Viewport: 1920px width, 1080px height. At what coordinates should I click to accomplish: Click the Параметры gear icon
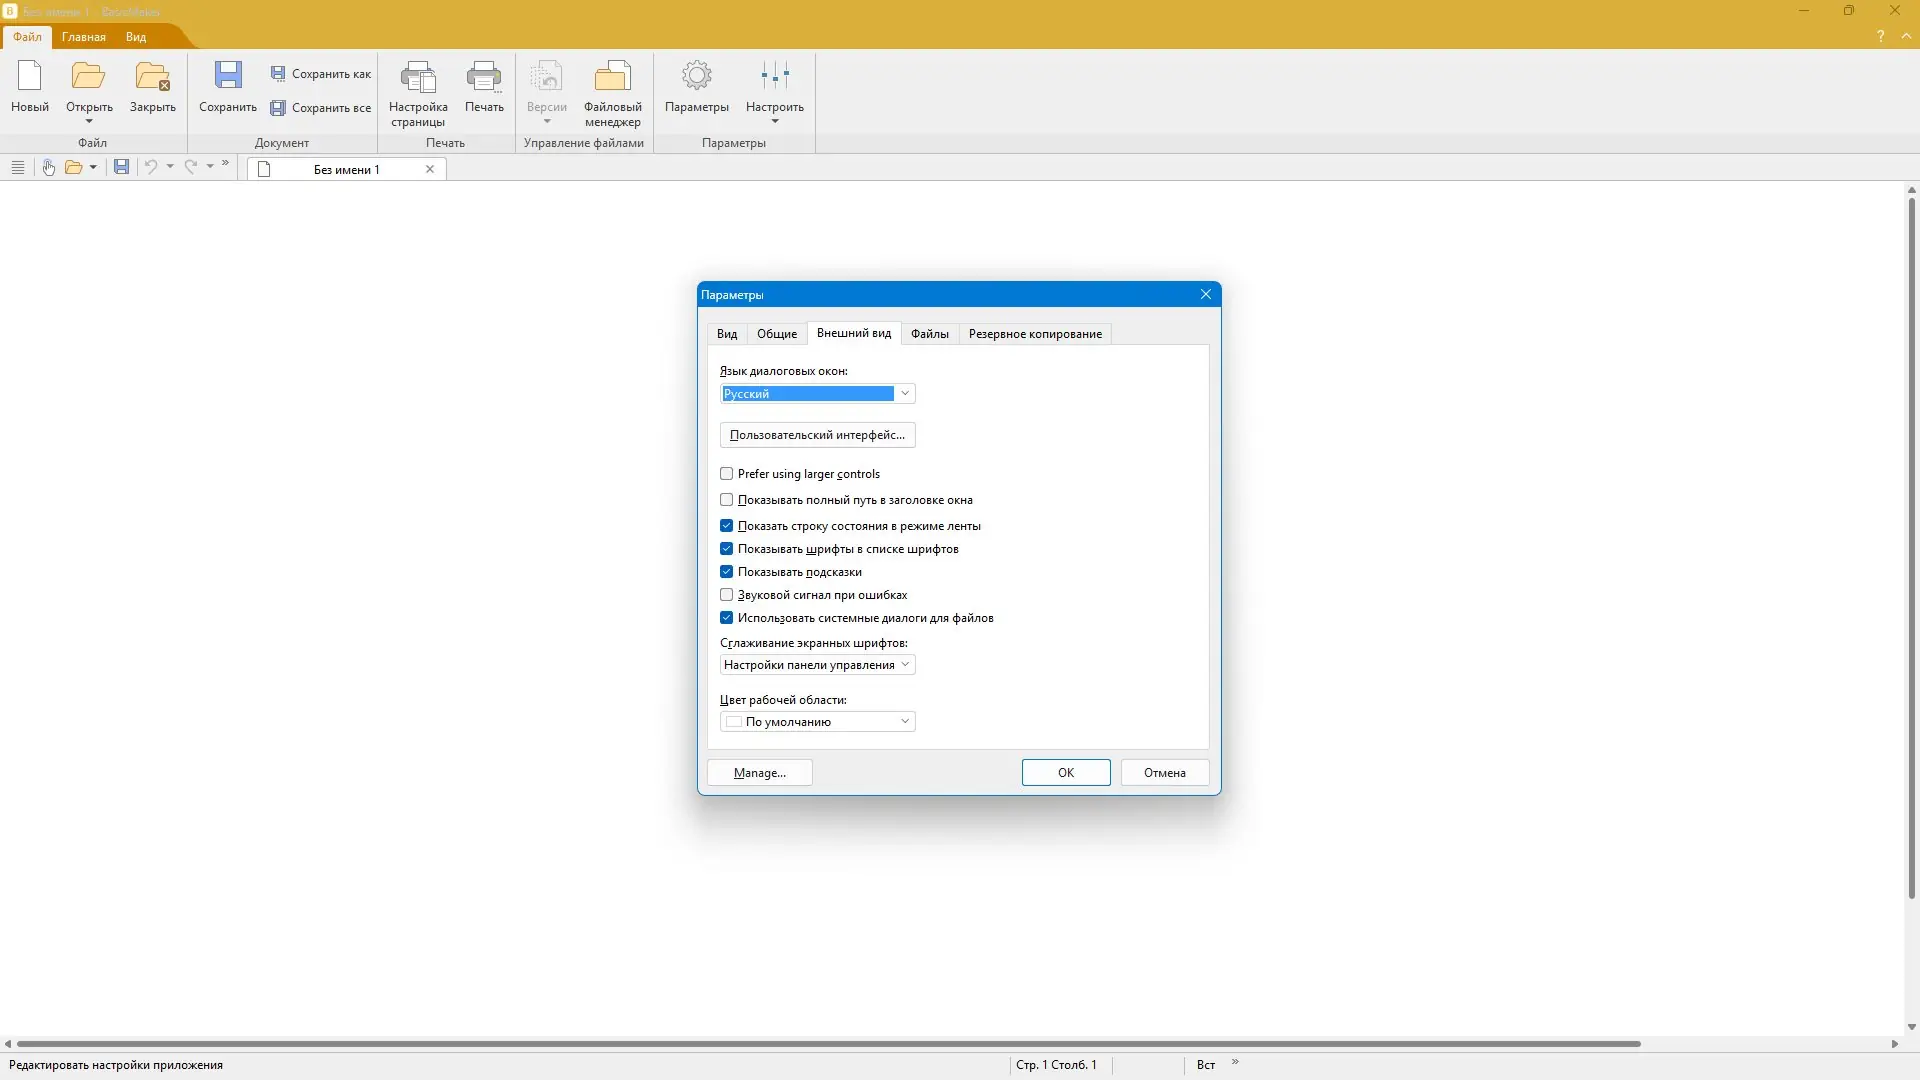pos(696,77)
